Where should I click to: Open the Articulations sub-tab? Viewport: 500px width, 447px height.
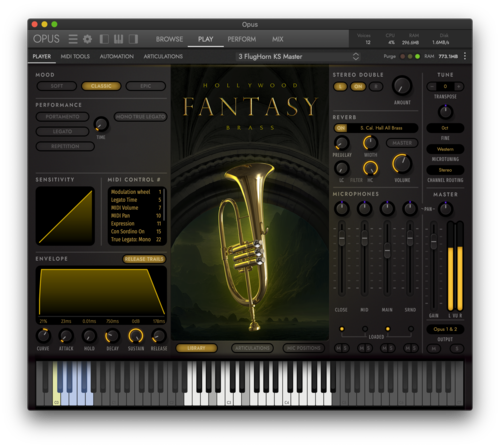163,56
